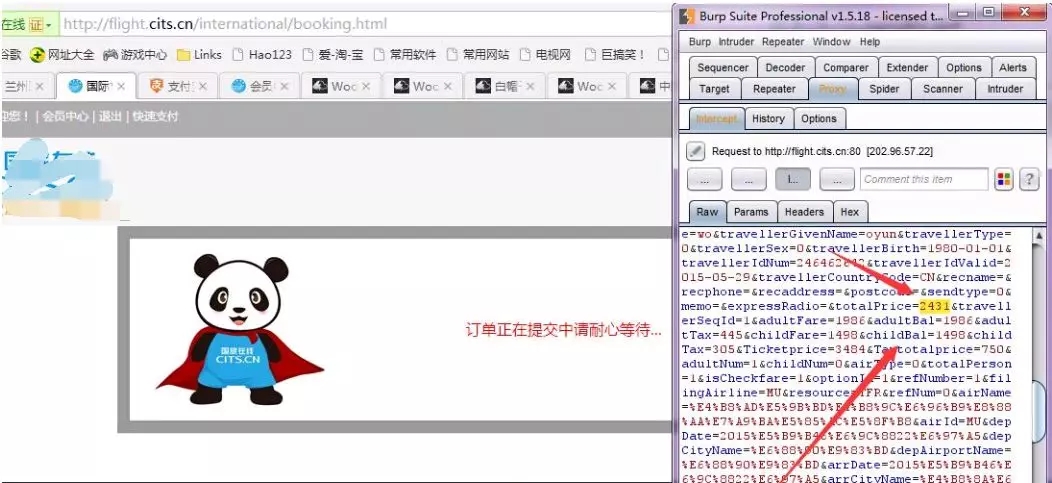
Task: Click the pencil edit icon beside request target
Action: click(696, 152)
